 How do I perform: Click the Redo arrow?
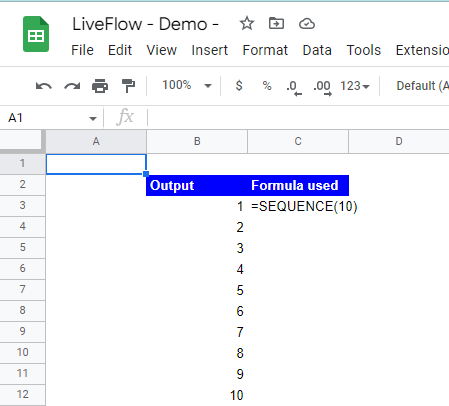[72, 86]
